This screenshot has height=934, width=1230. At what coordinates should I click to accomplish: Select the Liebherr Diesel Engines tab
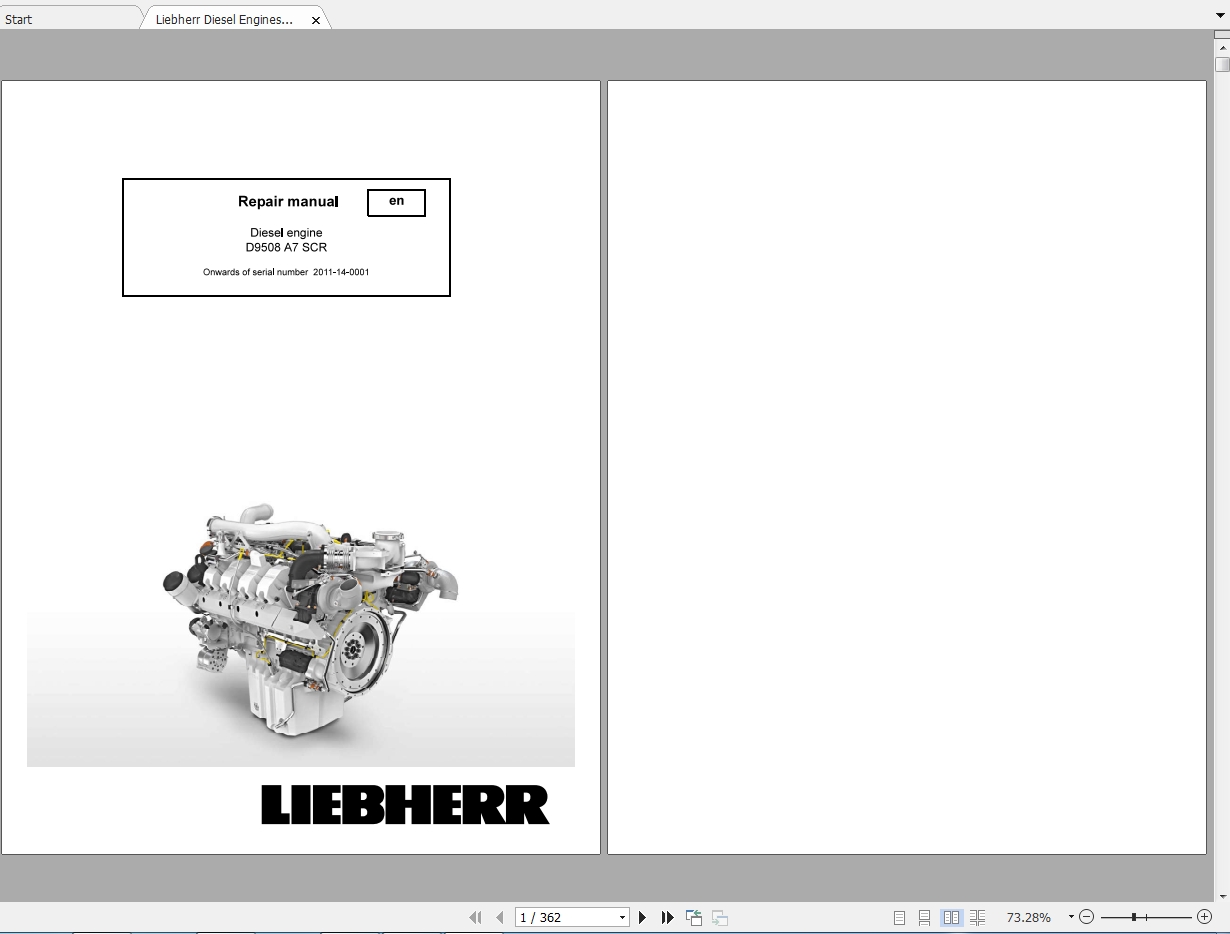pos(225,18)
